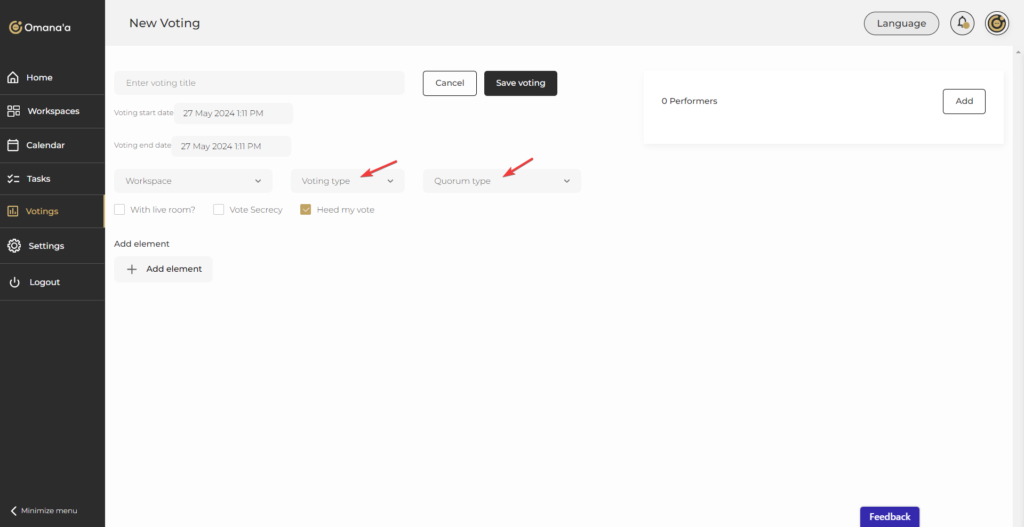Screen dimensions: 1024x527
Task: Enable the With live room checkbox
Action: (120, 210)
